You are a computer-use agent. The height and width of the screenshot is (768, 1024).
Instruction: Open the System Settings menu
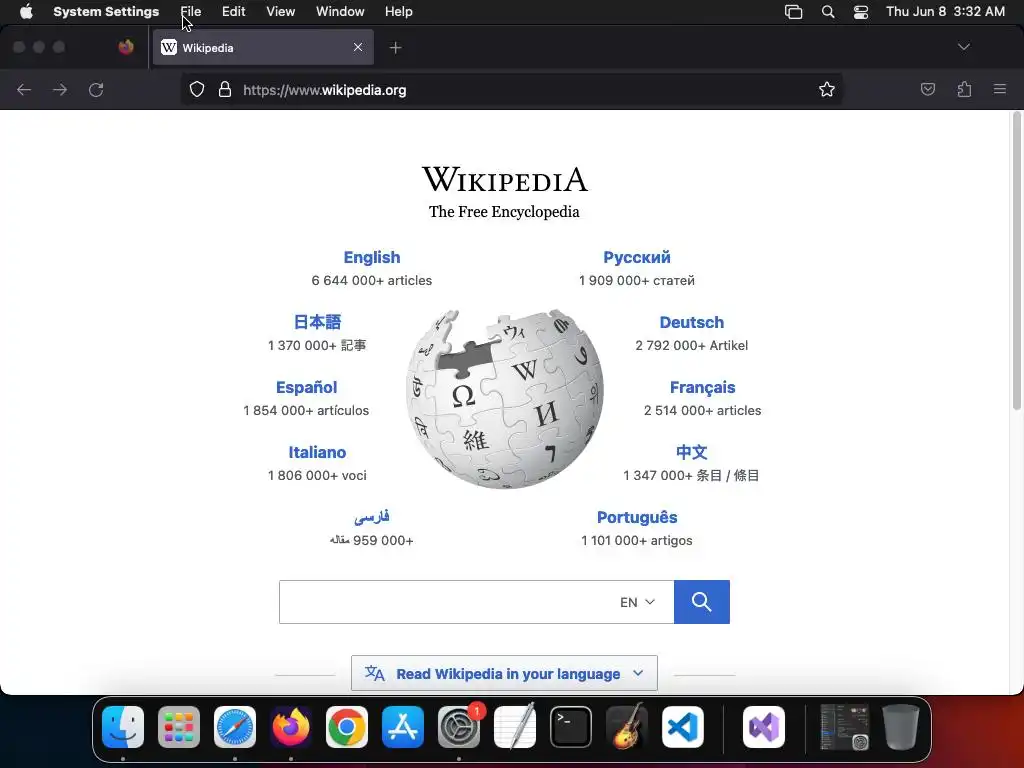[106, 12]
